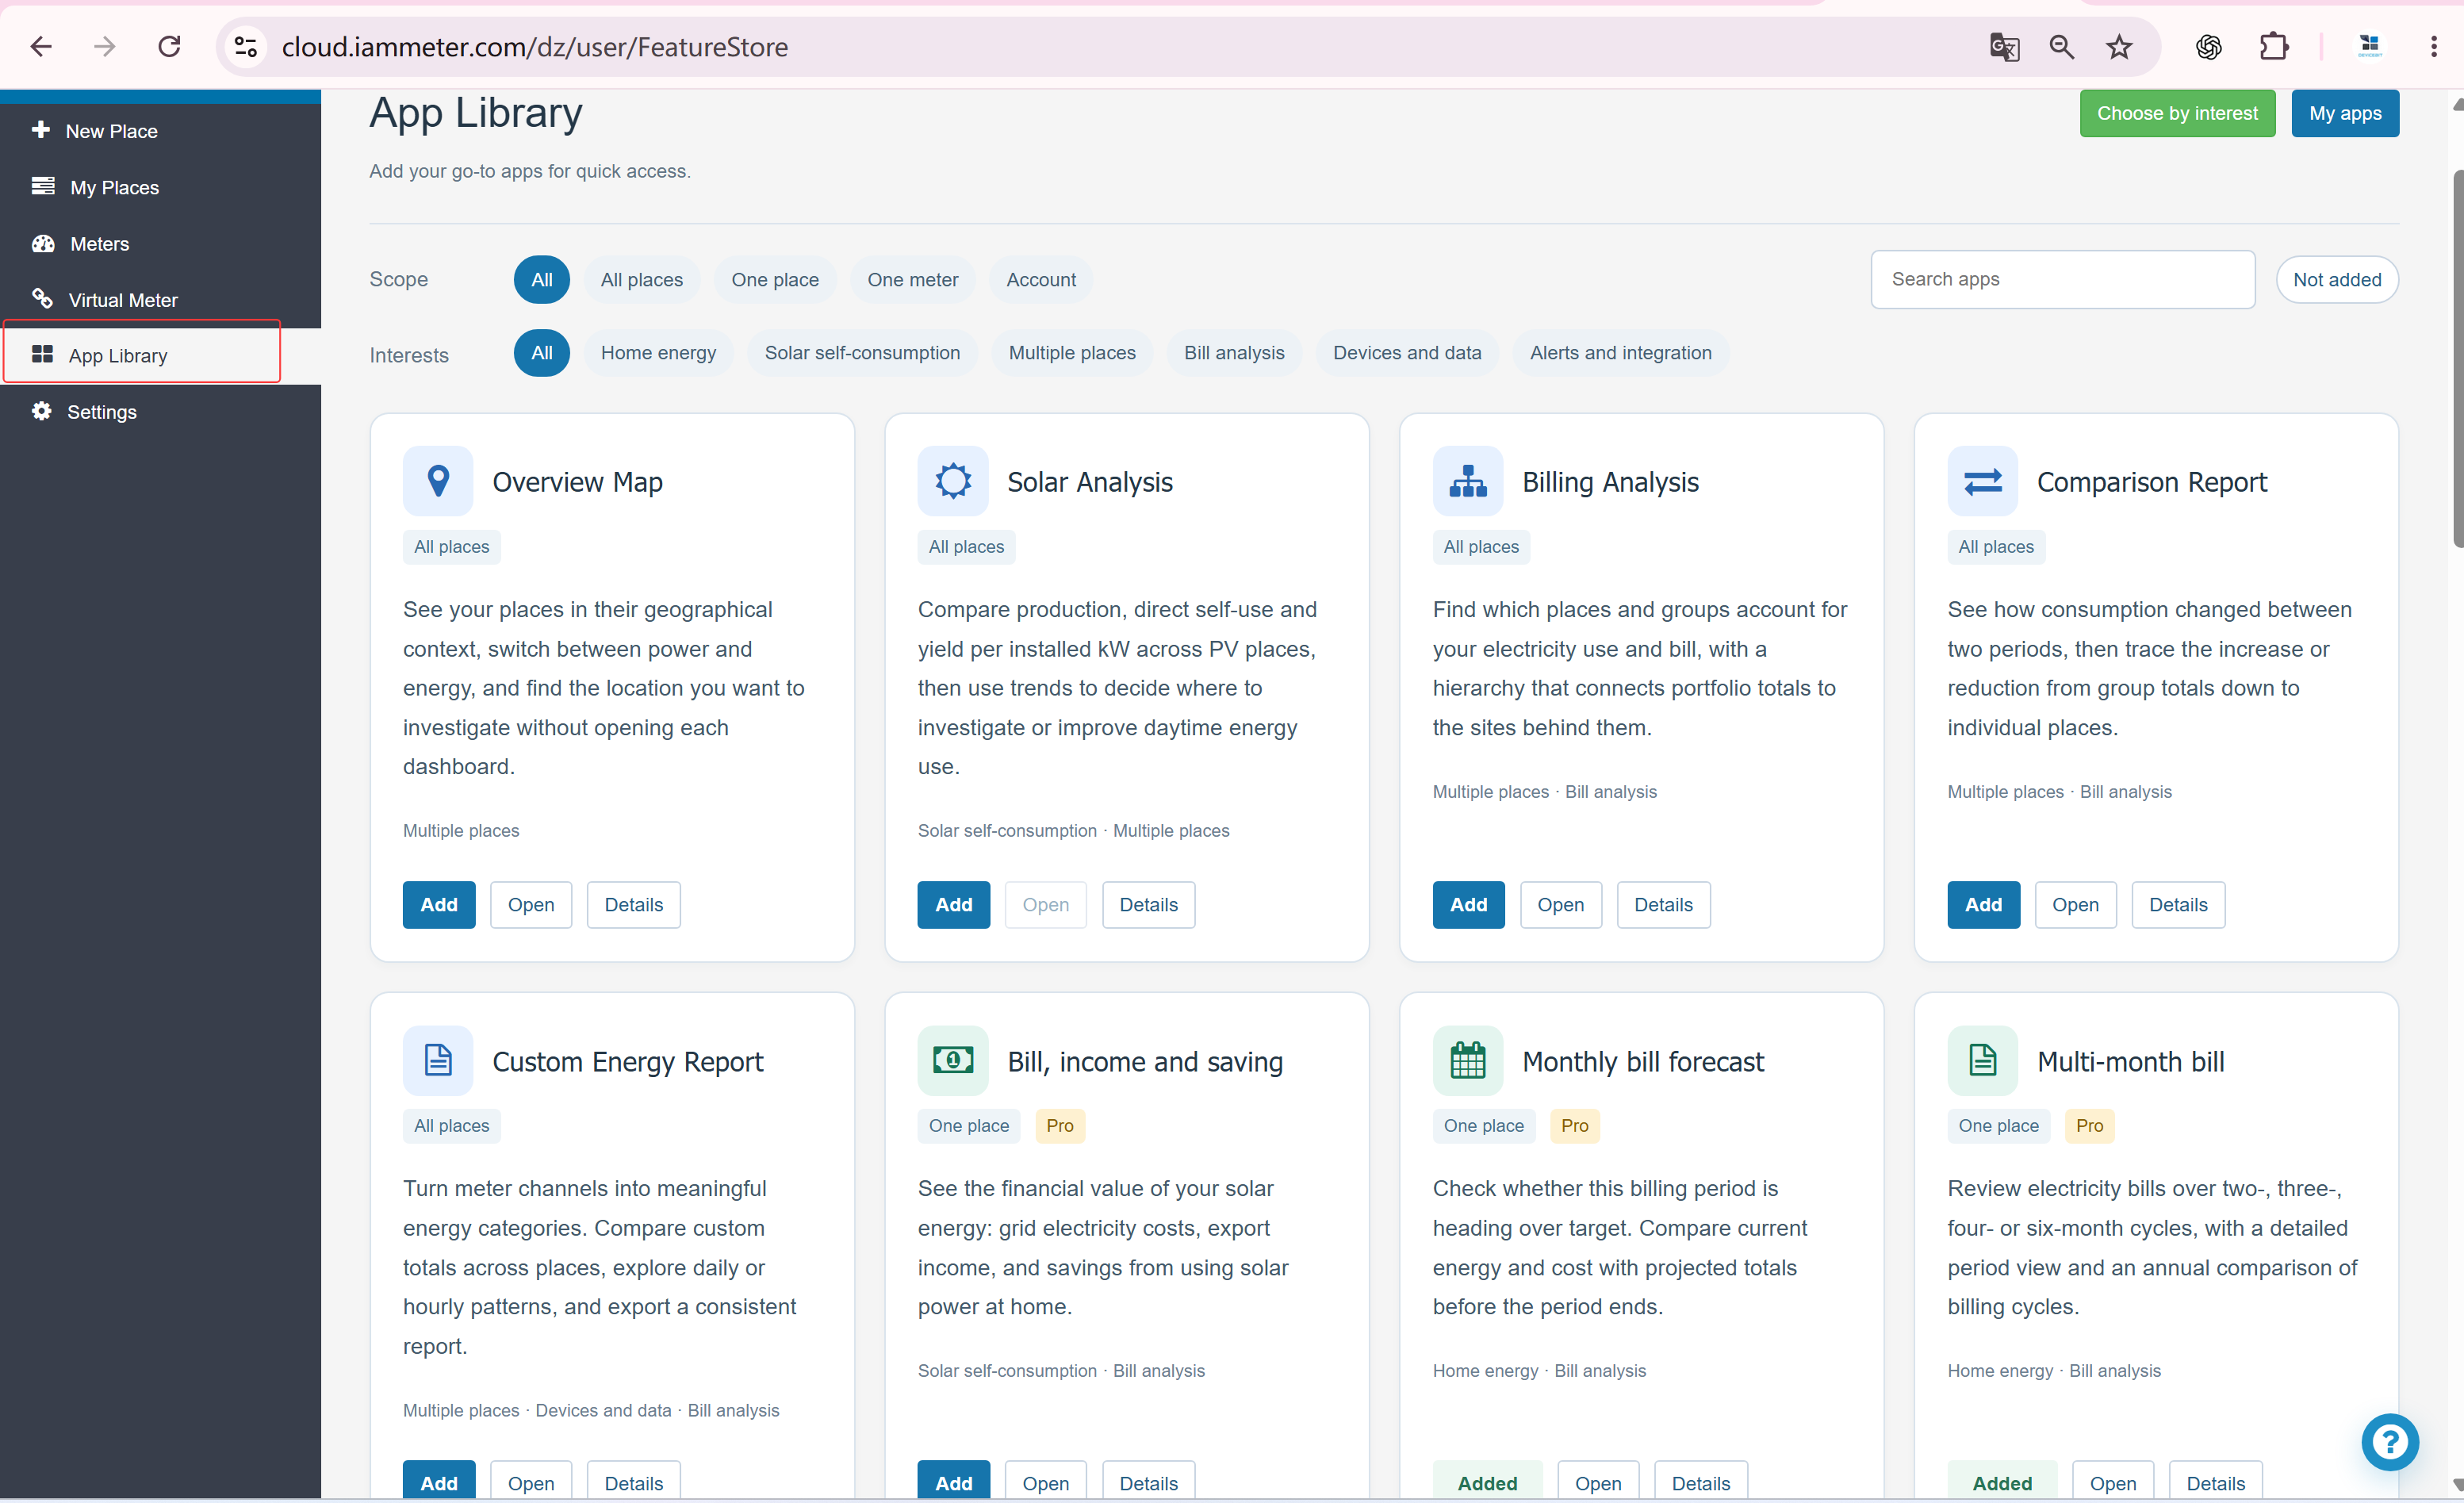Filter interests by Multiple places
This screenshot has height=1503, width=2464.
[1072, 353]
